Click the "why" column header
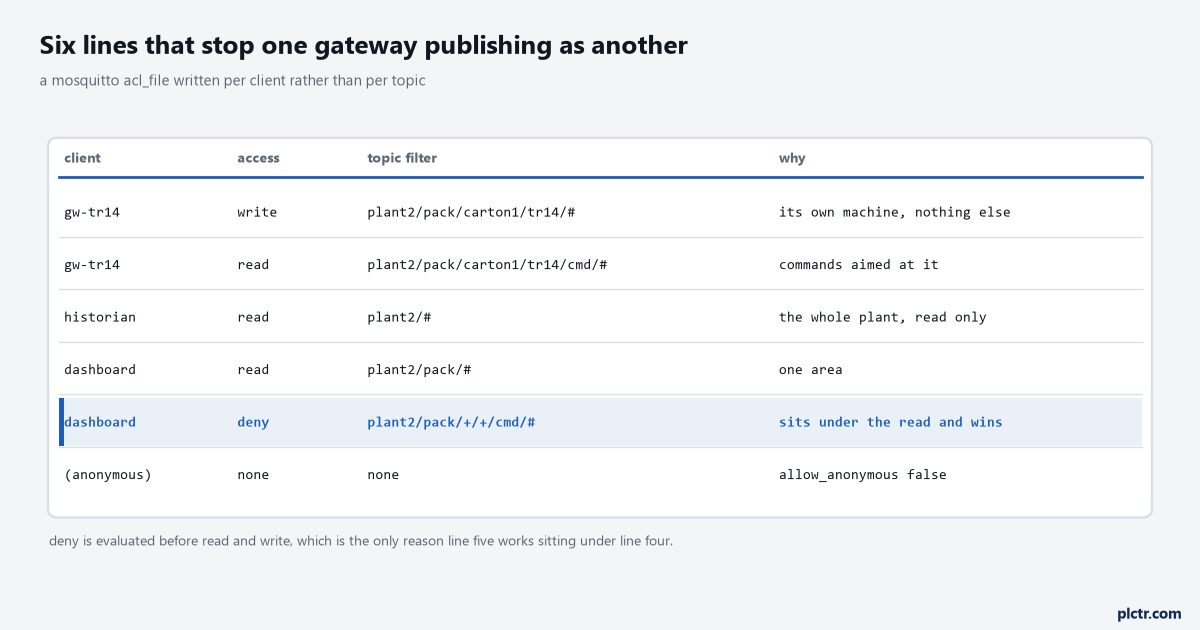Image resolution: width=1200 pixels, height=630 pixels. pyautogui.click(x=792, y=158)
